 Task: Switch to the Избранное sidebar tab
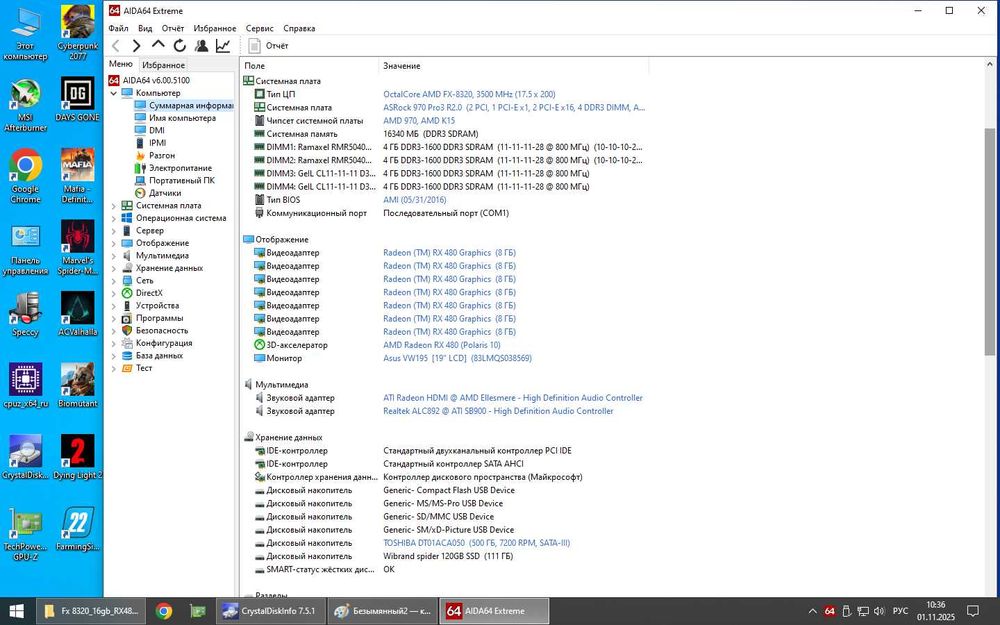(x=163, y=65)
